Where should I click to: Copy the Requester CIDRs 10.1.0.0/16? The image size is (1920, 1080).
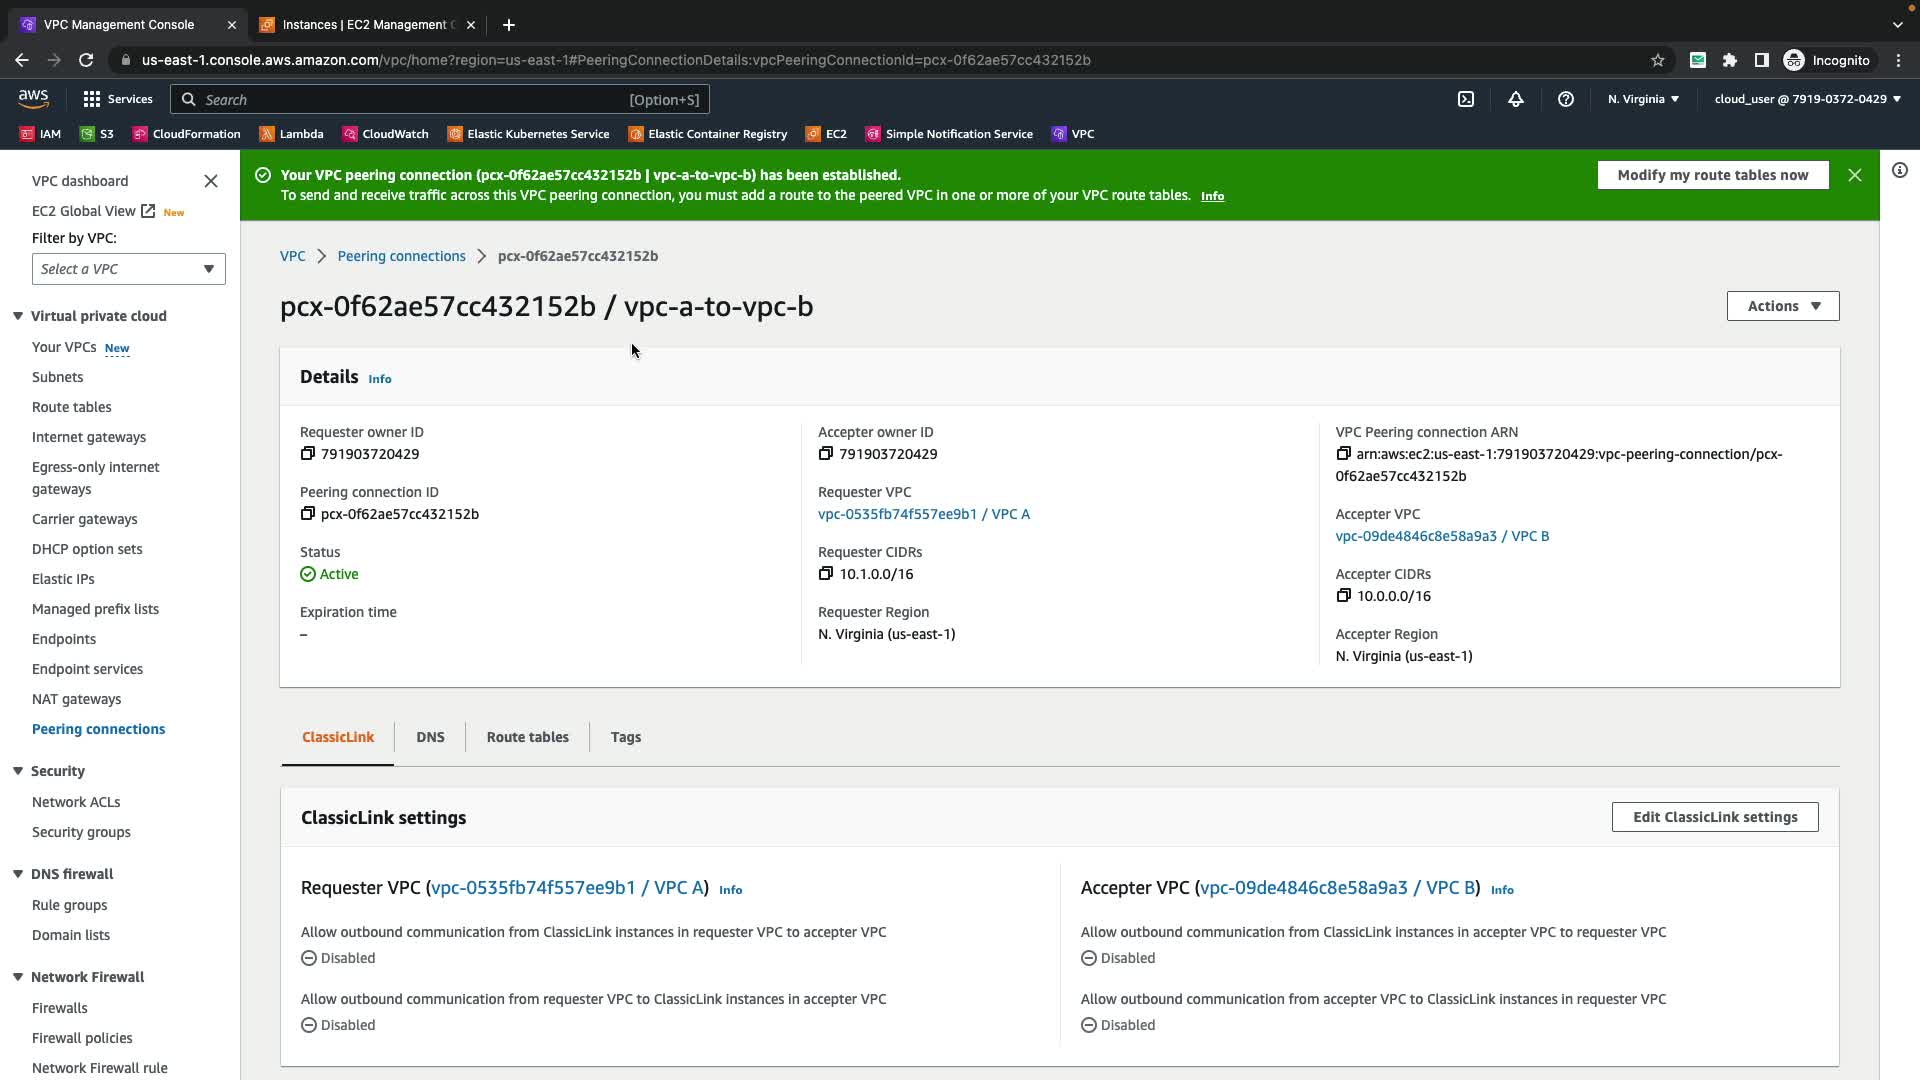coord(826,574)
